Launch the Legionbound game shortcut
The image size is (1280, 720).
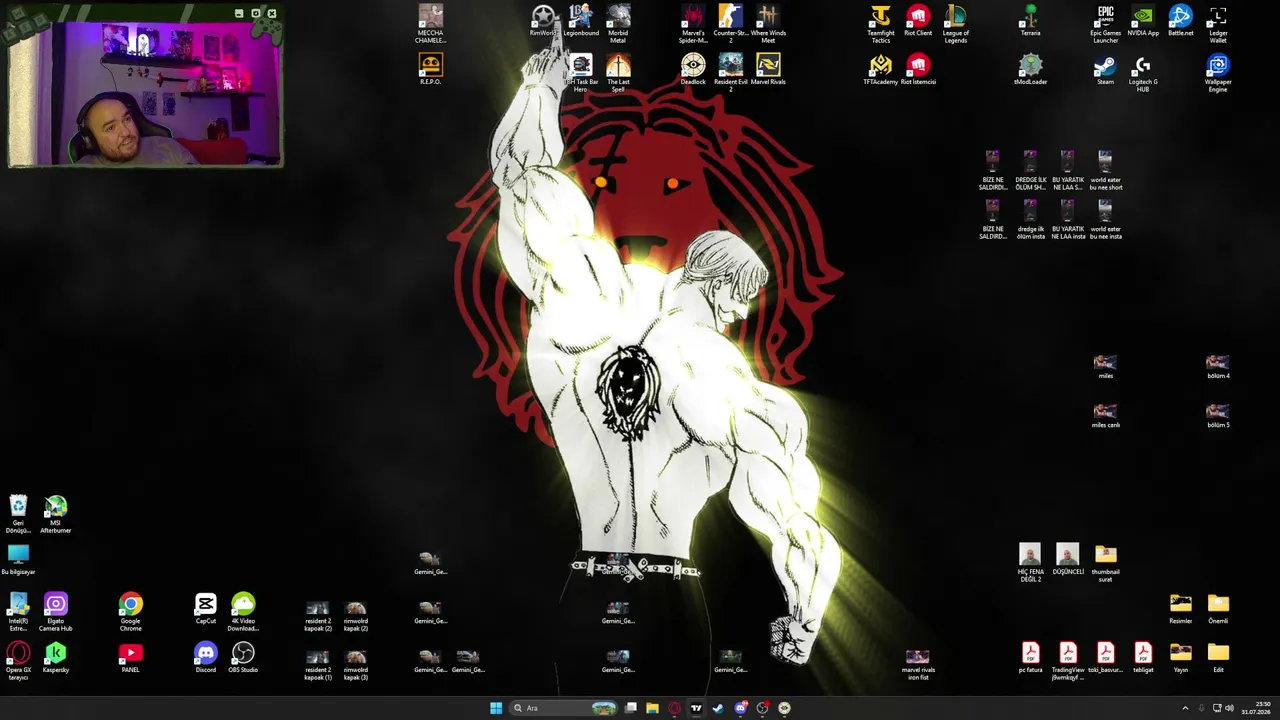pyautogui.click(x=580, y=21)
